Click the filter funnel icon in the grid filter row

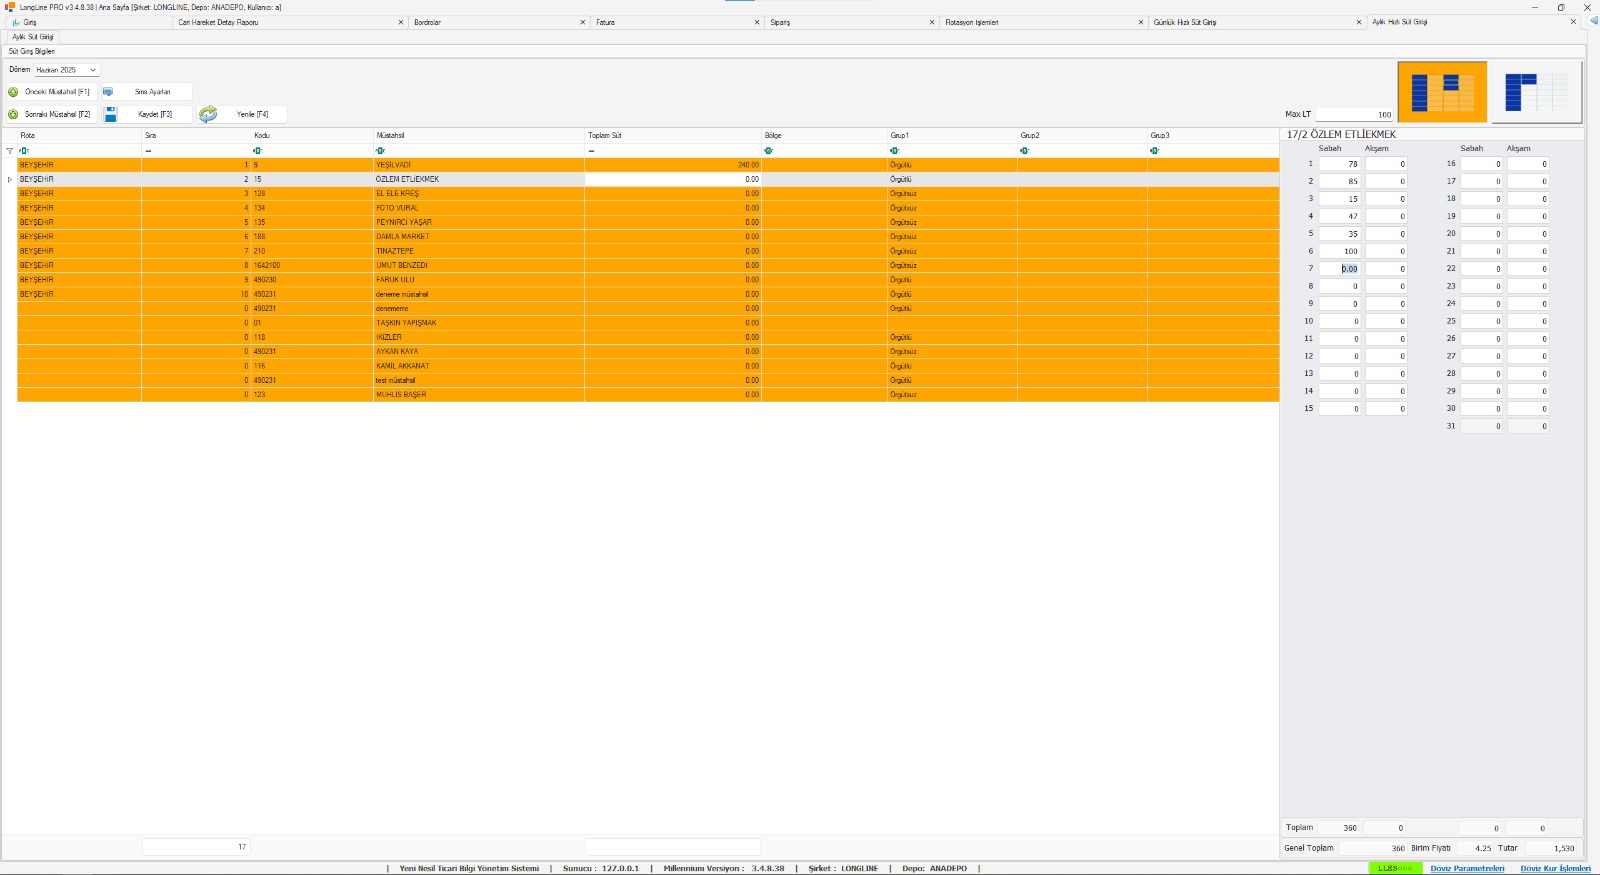(10, 151)
